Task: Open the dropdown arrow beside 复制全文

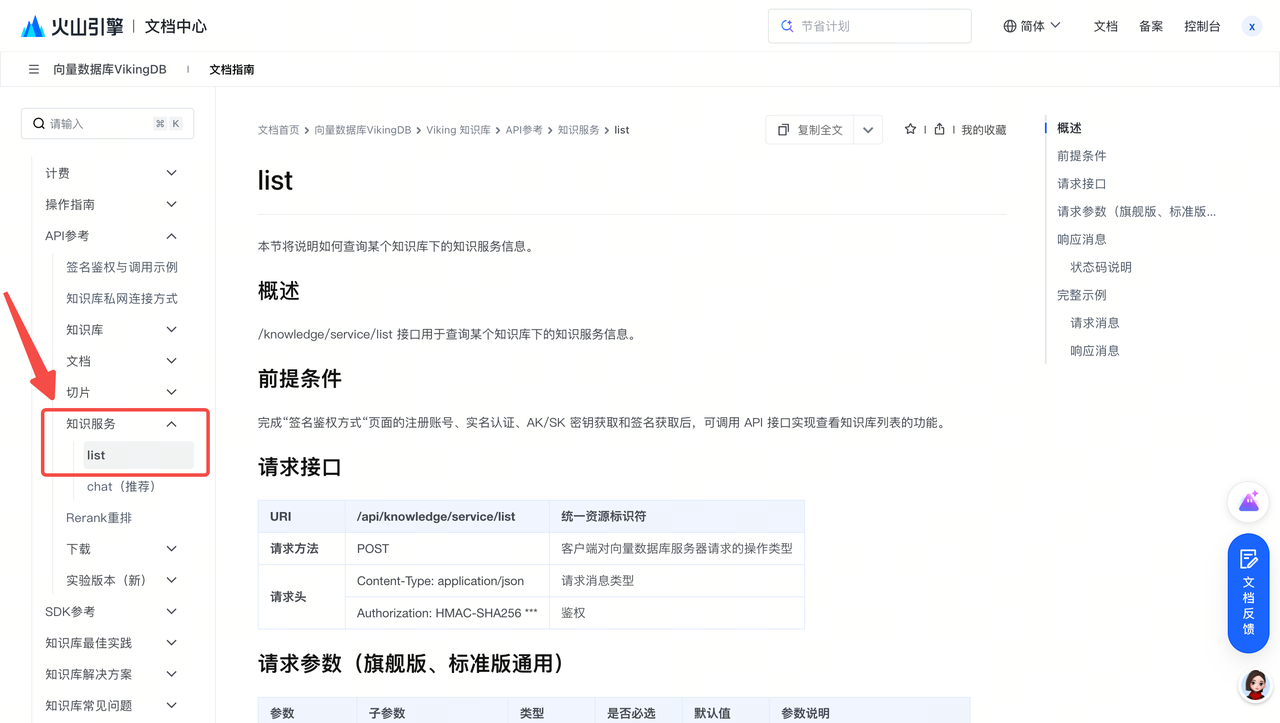Action: click(868, 130)
